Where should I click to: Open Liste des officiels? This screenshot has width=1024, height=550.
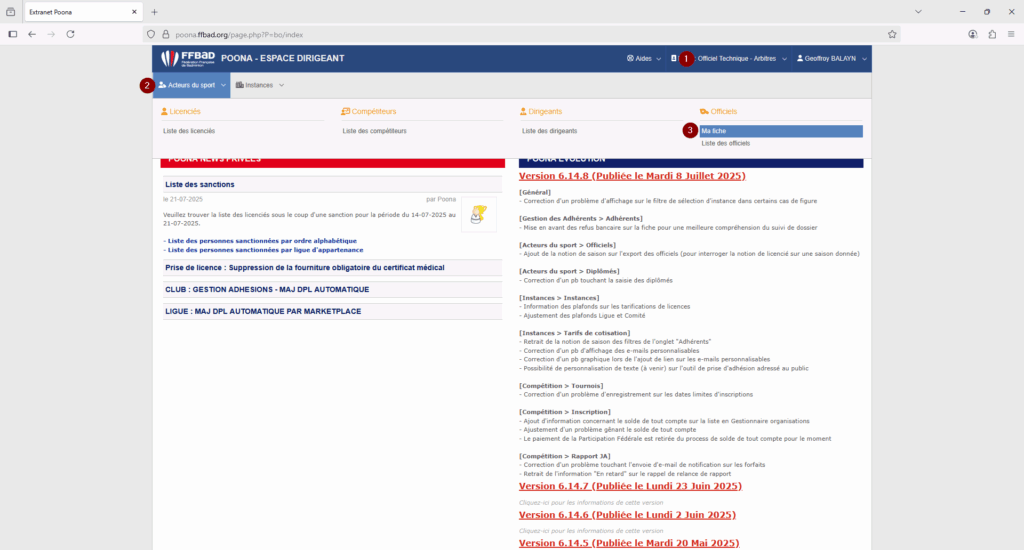coord(726,143)
